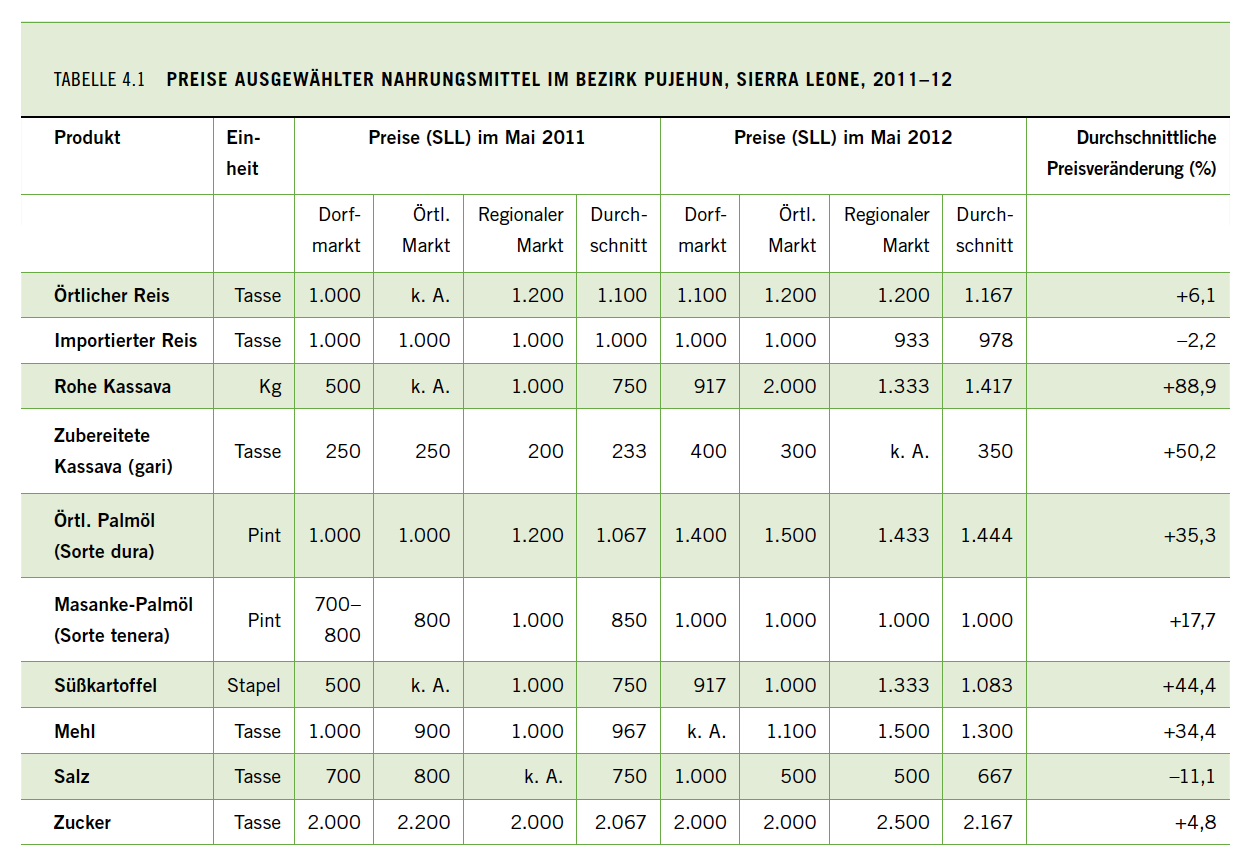Select the "–11,1" price change value

click(x=1191, y=776)
